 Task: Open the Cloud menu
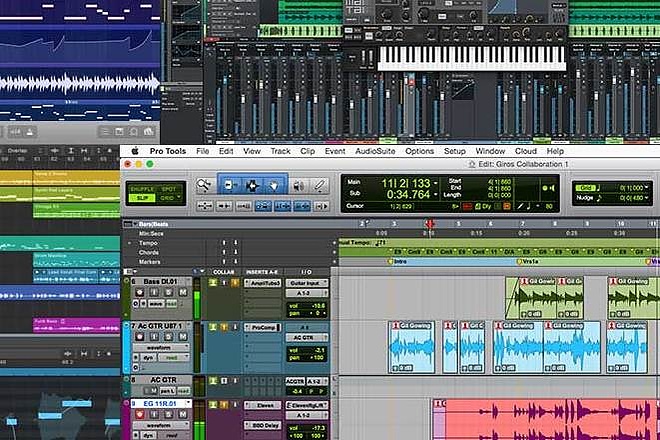526,151
